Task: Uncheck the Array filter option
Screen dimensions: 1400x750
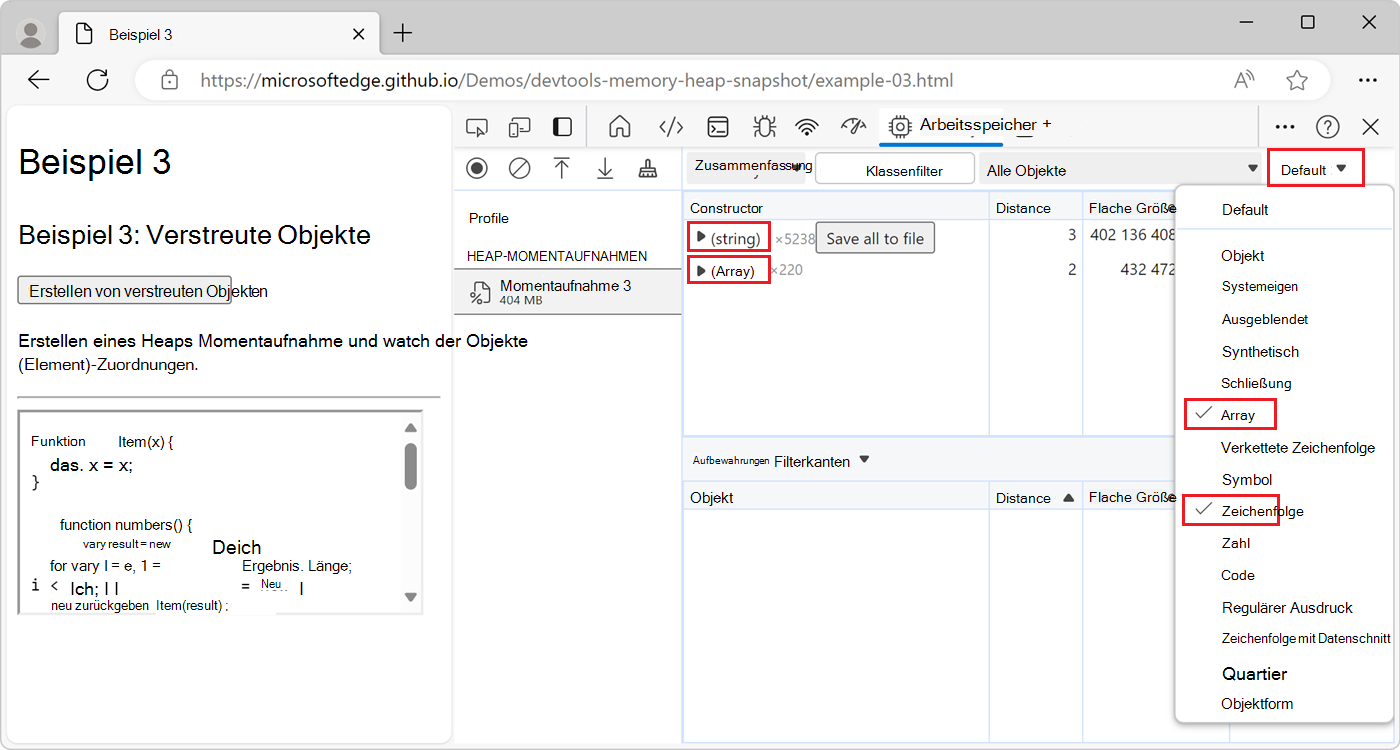Action: pyautogui.click(x=1230, y=414)
